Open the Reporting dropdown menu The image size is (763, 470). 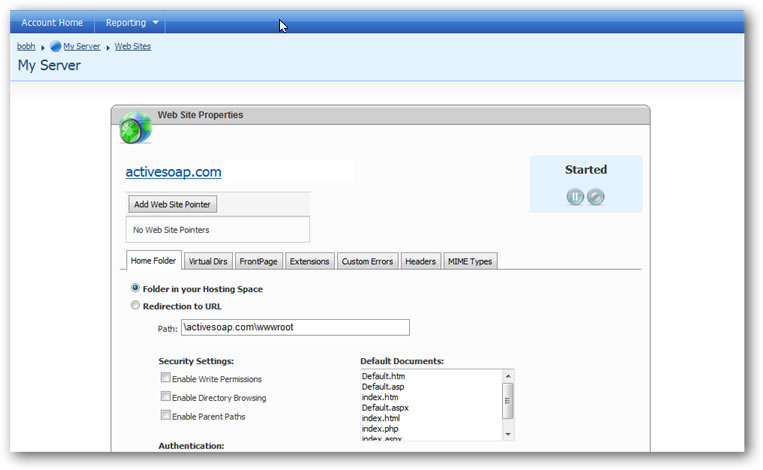132,22
